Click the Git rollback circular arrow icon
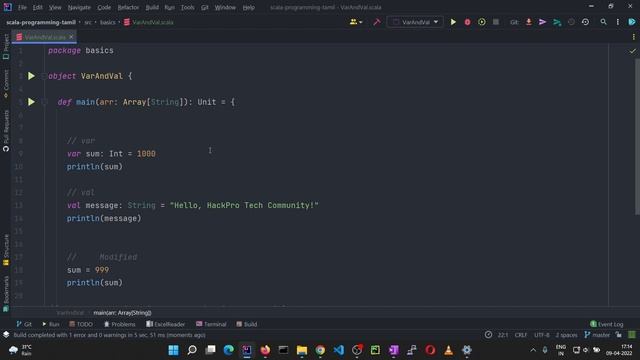640x360 pixels. pos(585,22)
